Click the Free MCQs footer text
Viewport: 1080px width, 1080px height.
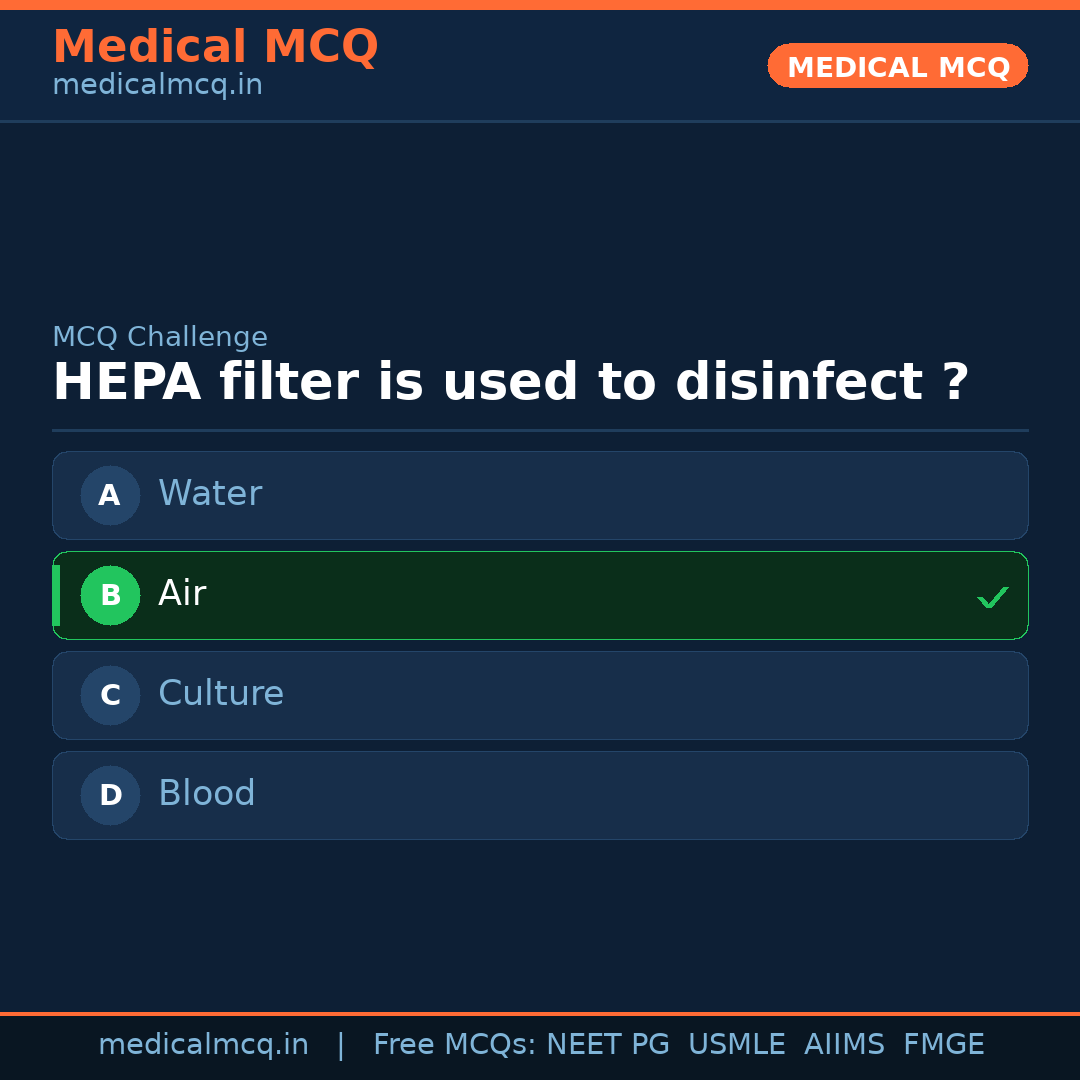click(x=455, y=1045)
